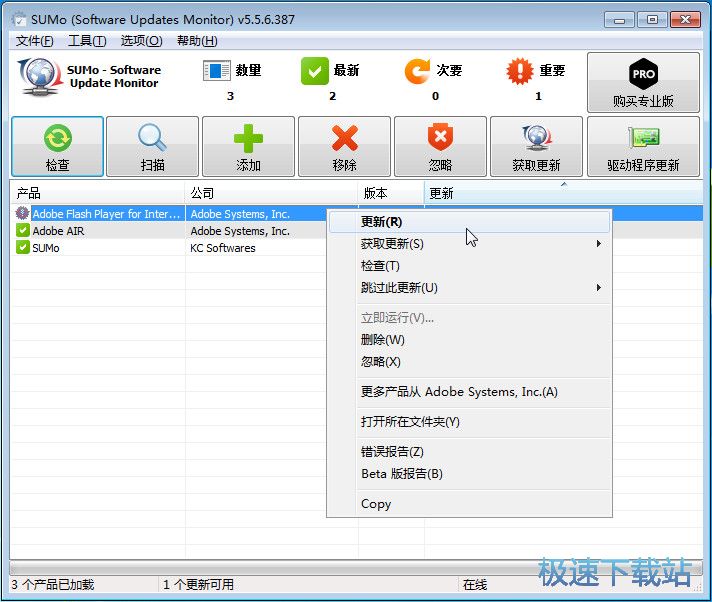
Task: Click the SUMo title bar app icon
Action: tap(19, 20)
